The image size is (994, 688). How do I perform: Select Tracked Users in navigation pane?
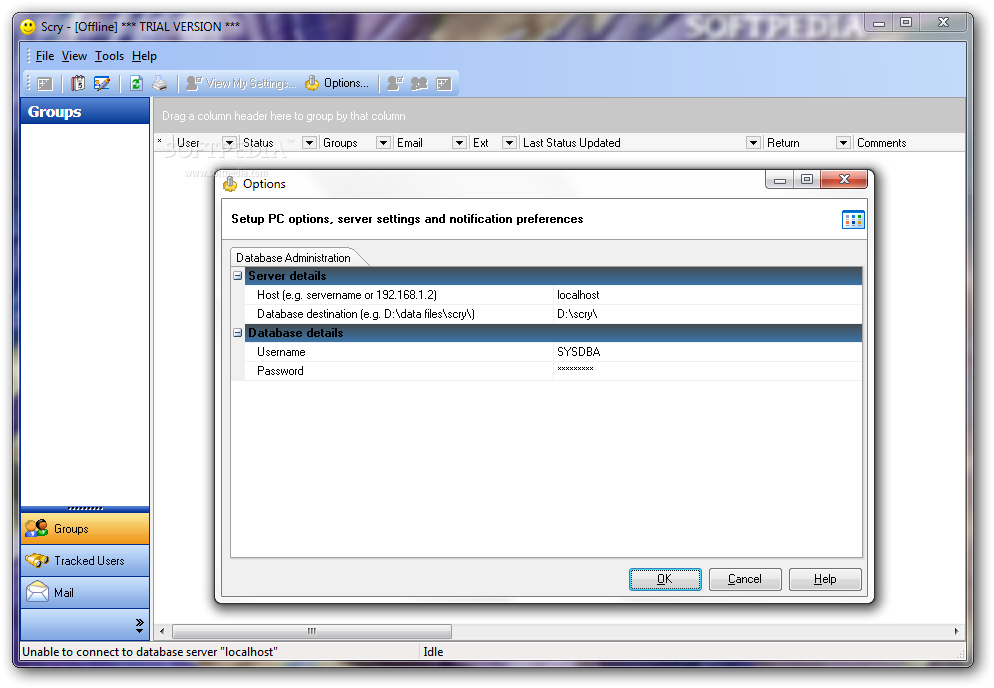click(x=85, y=561)
